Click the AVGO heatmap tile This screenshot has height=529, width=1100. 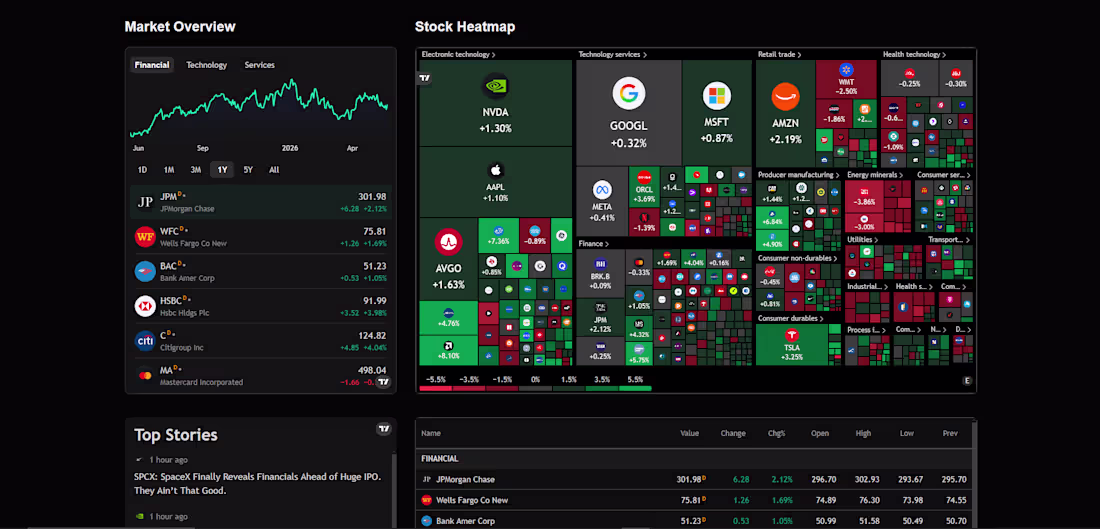448,258
